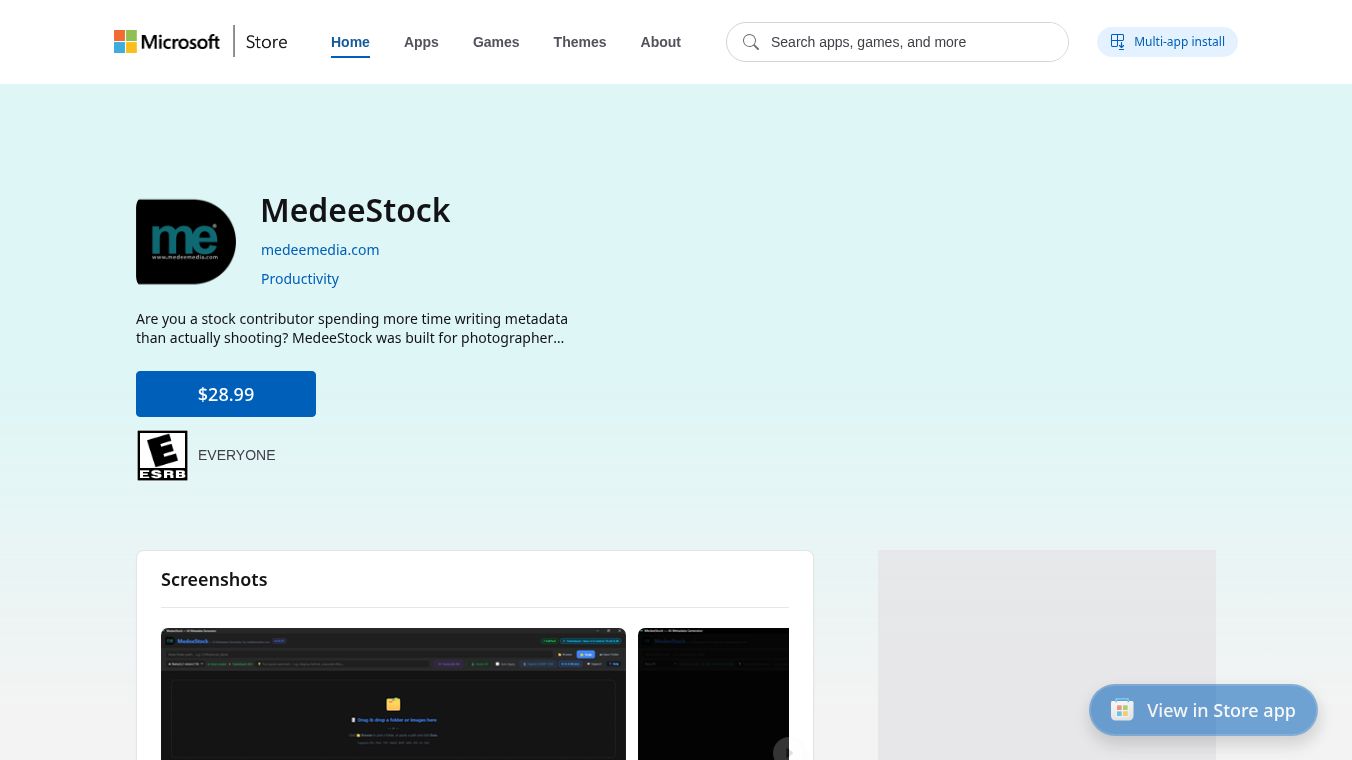Click the Screenshots heading
This screenshot has height=760, width=1352.
pos(214,580)
